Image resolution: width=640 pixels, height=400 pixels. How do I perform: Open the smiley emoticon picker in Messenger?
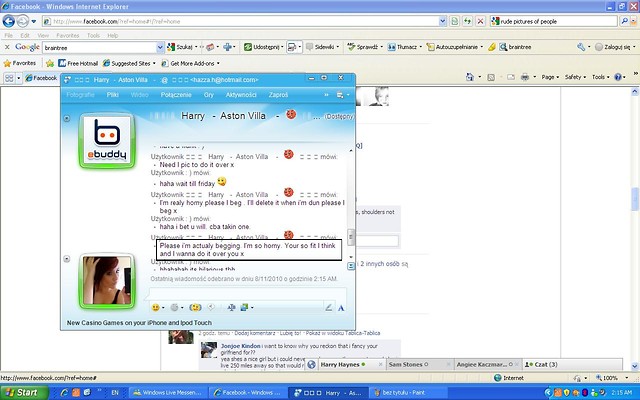point(156,307)
